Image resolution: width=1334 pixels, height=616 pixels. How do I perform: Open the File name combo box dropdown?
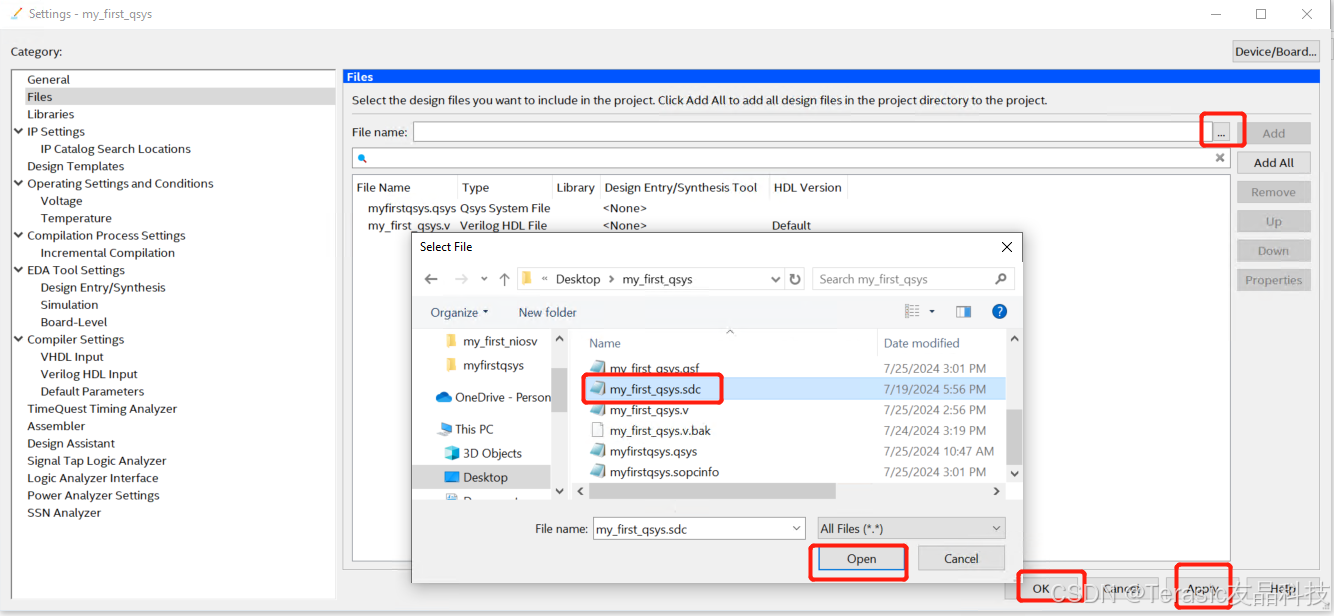point(796,529)
